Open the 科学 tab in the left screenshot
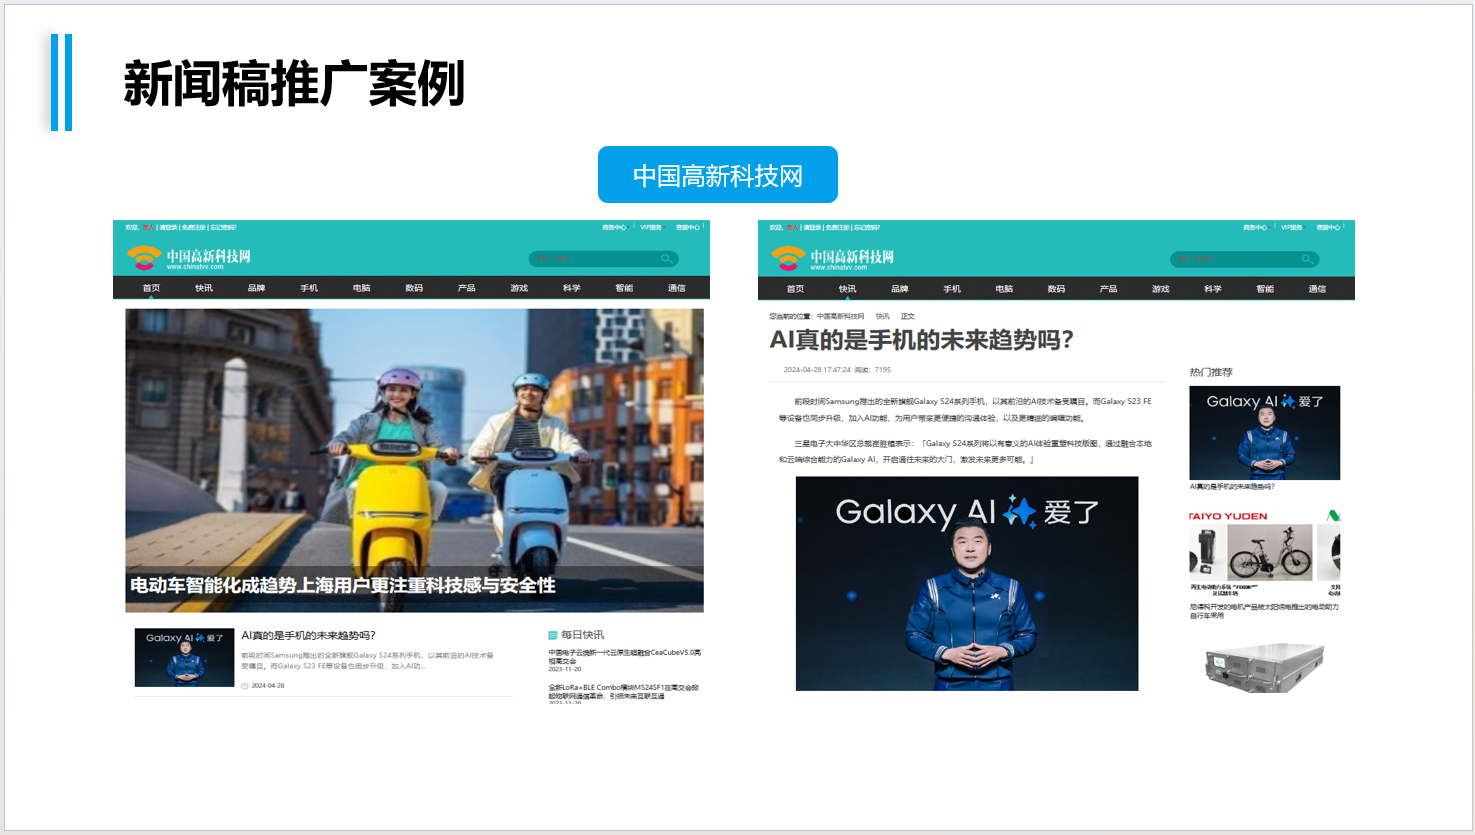This screenshot has height=835, width=1475. [x=571, y=288]
